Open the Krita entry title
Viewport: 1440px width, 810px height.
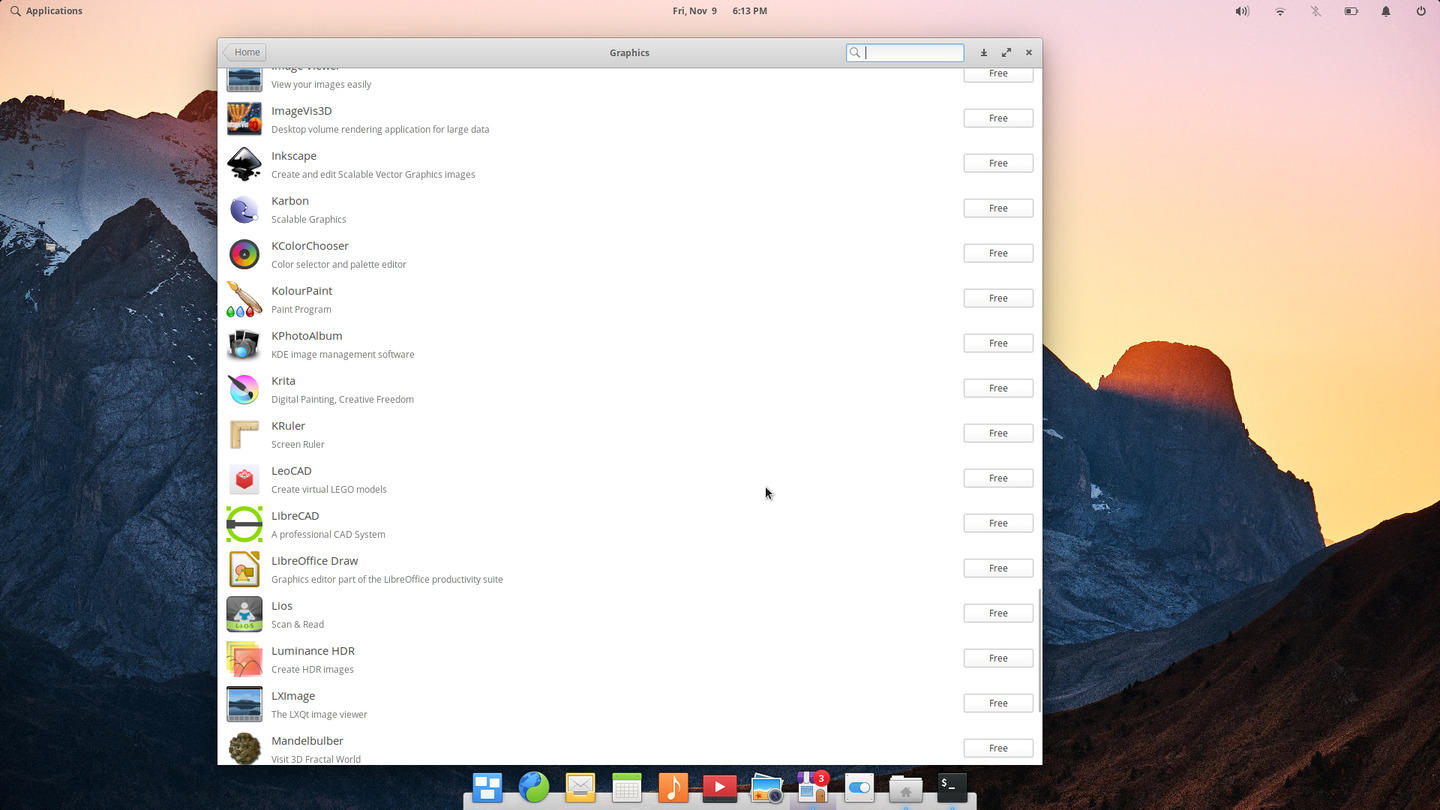(283, 381)
